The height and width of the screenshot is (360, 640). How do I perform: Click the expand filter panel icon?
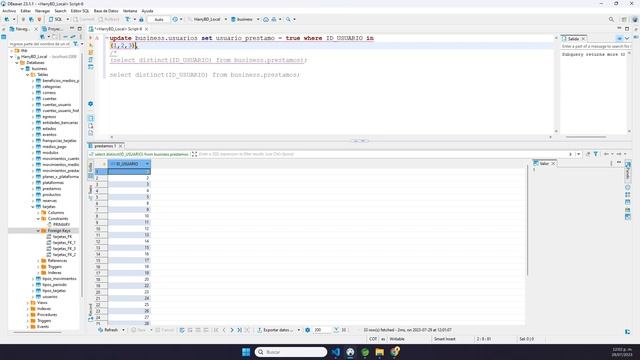pos(194,154)
